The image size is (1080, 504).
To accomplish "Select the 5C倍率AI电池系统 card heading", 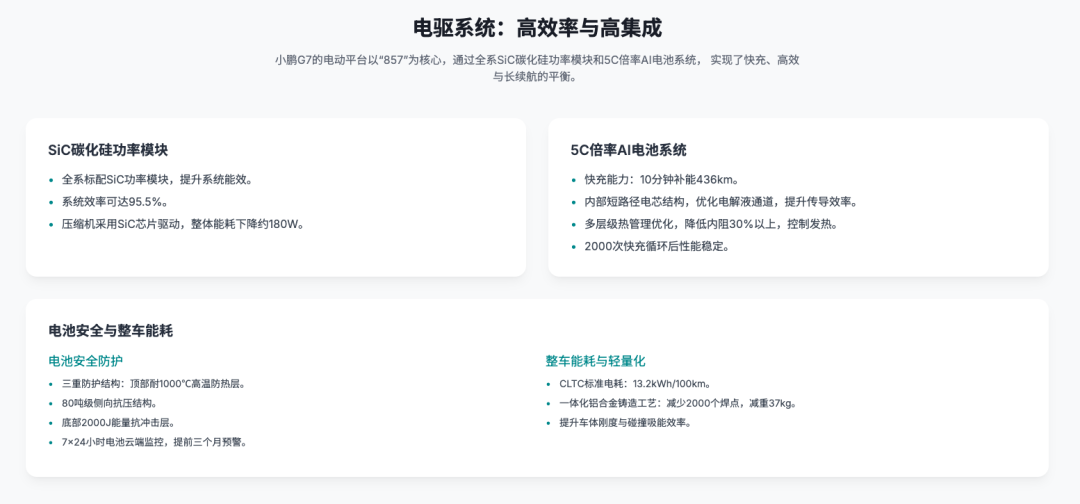I will coord(628,150).
